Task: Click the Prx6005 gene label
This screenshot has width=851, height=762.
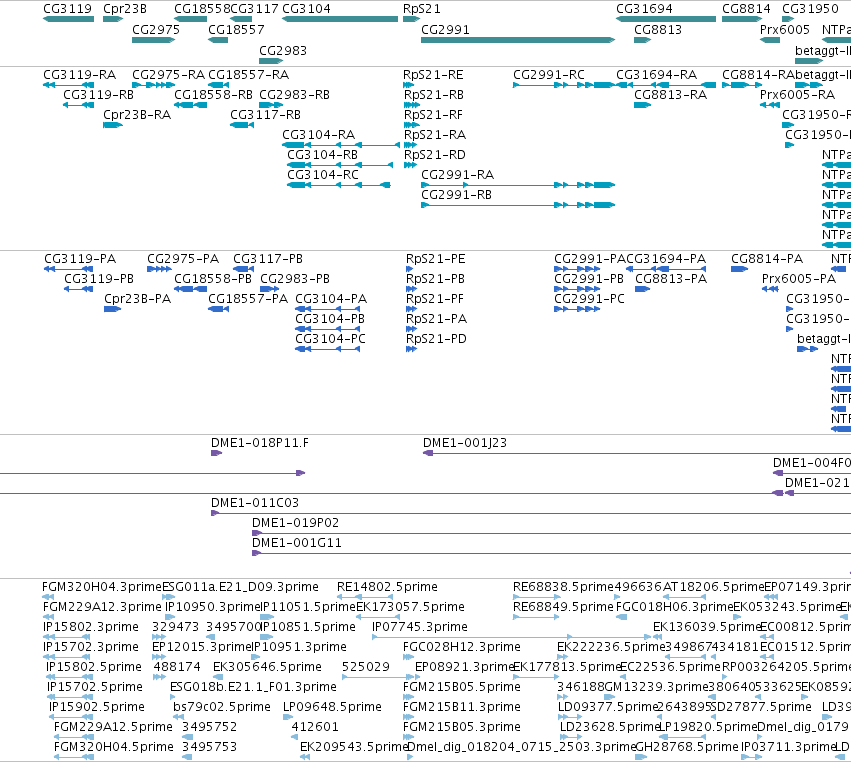Action: point(785,29)
